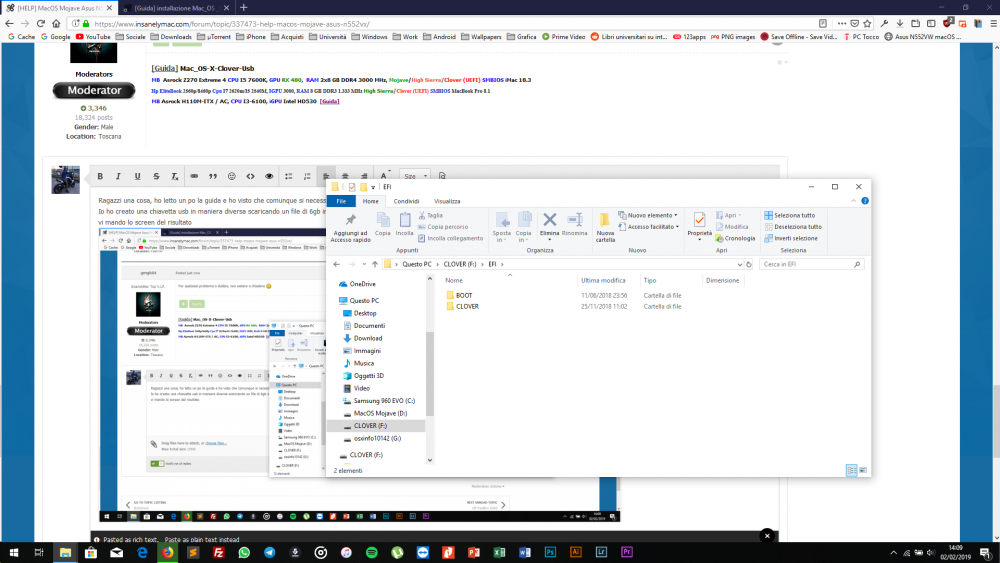Go up one folder level in Explorer

pos(375,264)
